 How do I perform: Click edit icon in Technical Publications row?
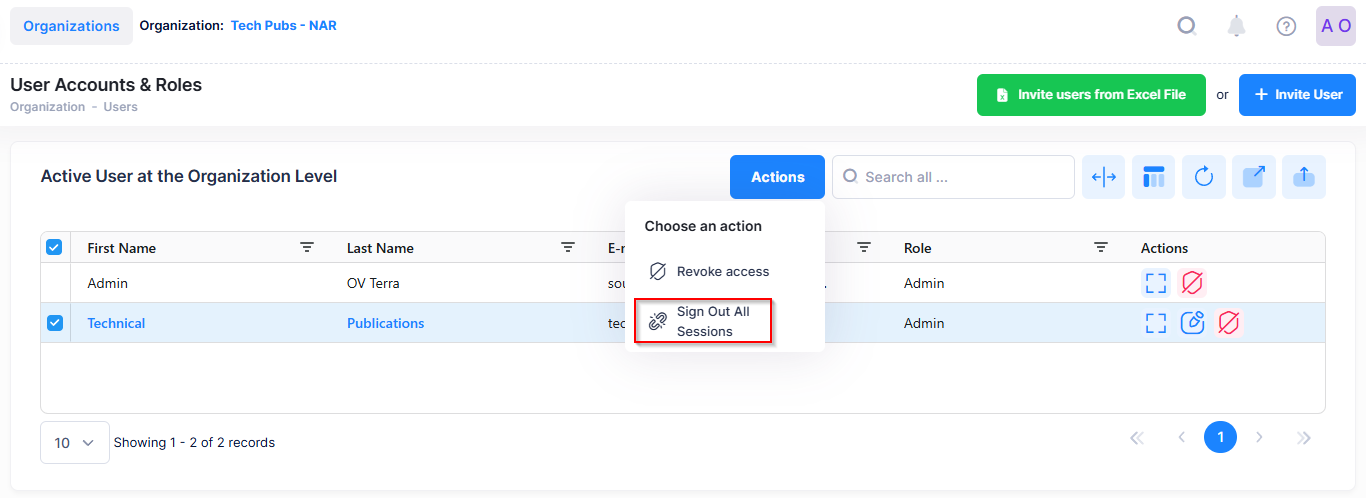pyautogui.click(x=1192, y=323)
